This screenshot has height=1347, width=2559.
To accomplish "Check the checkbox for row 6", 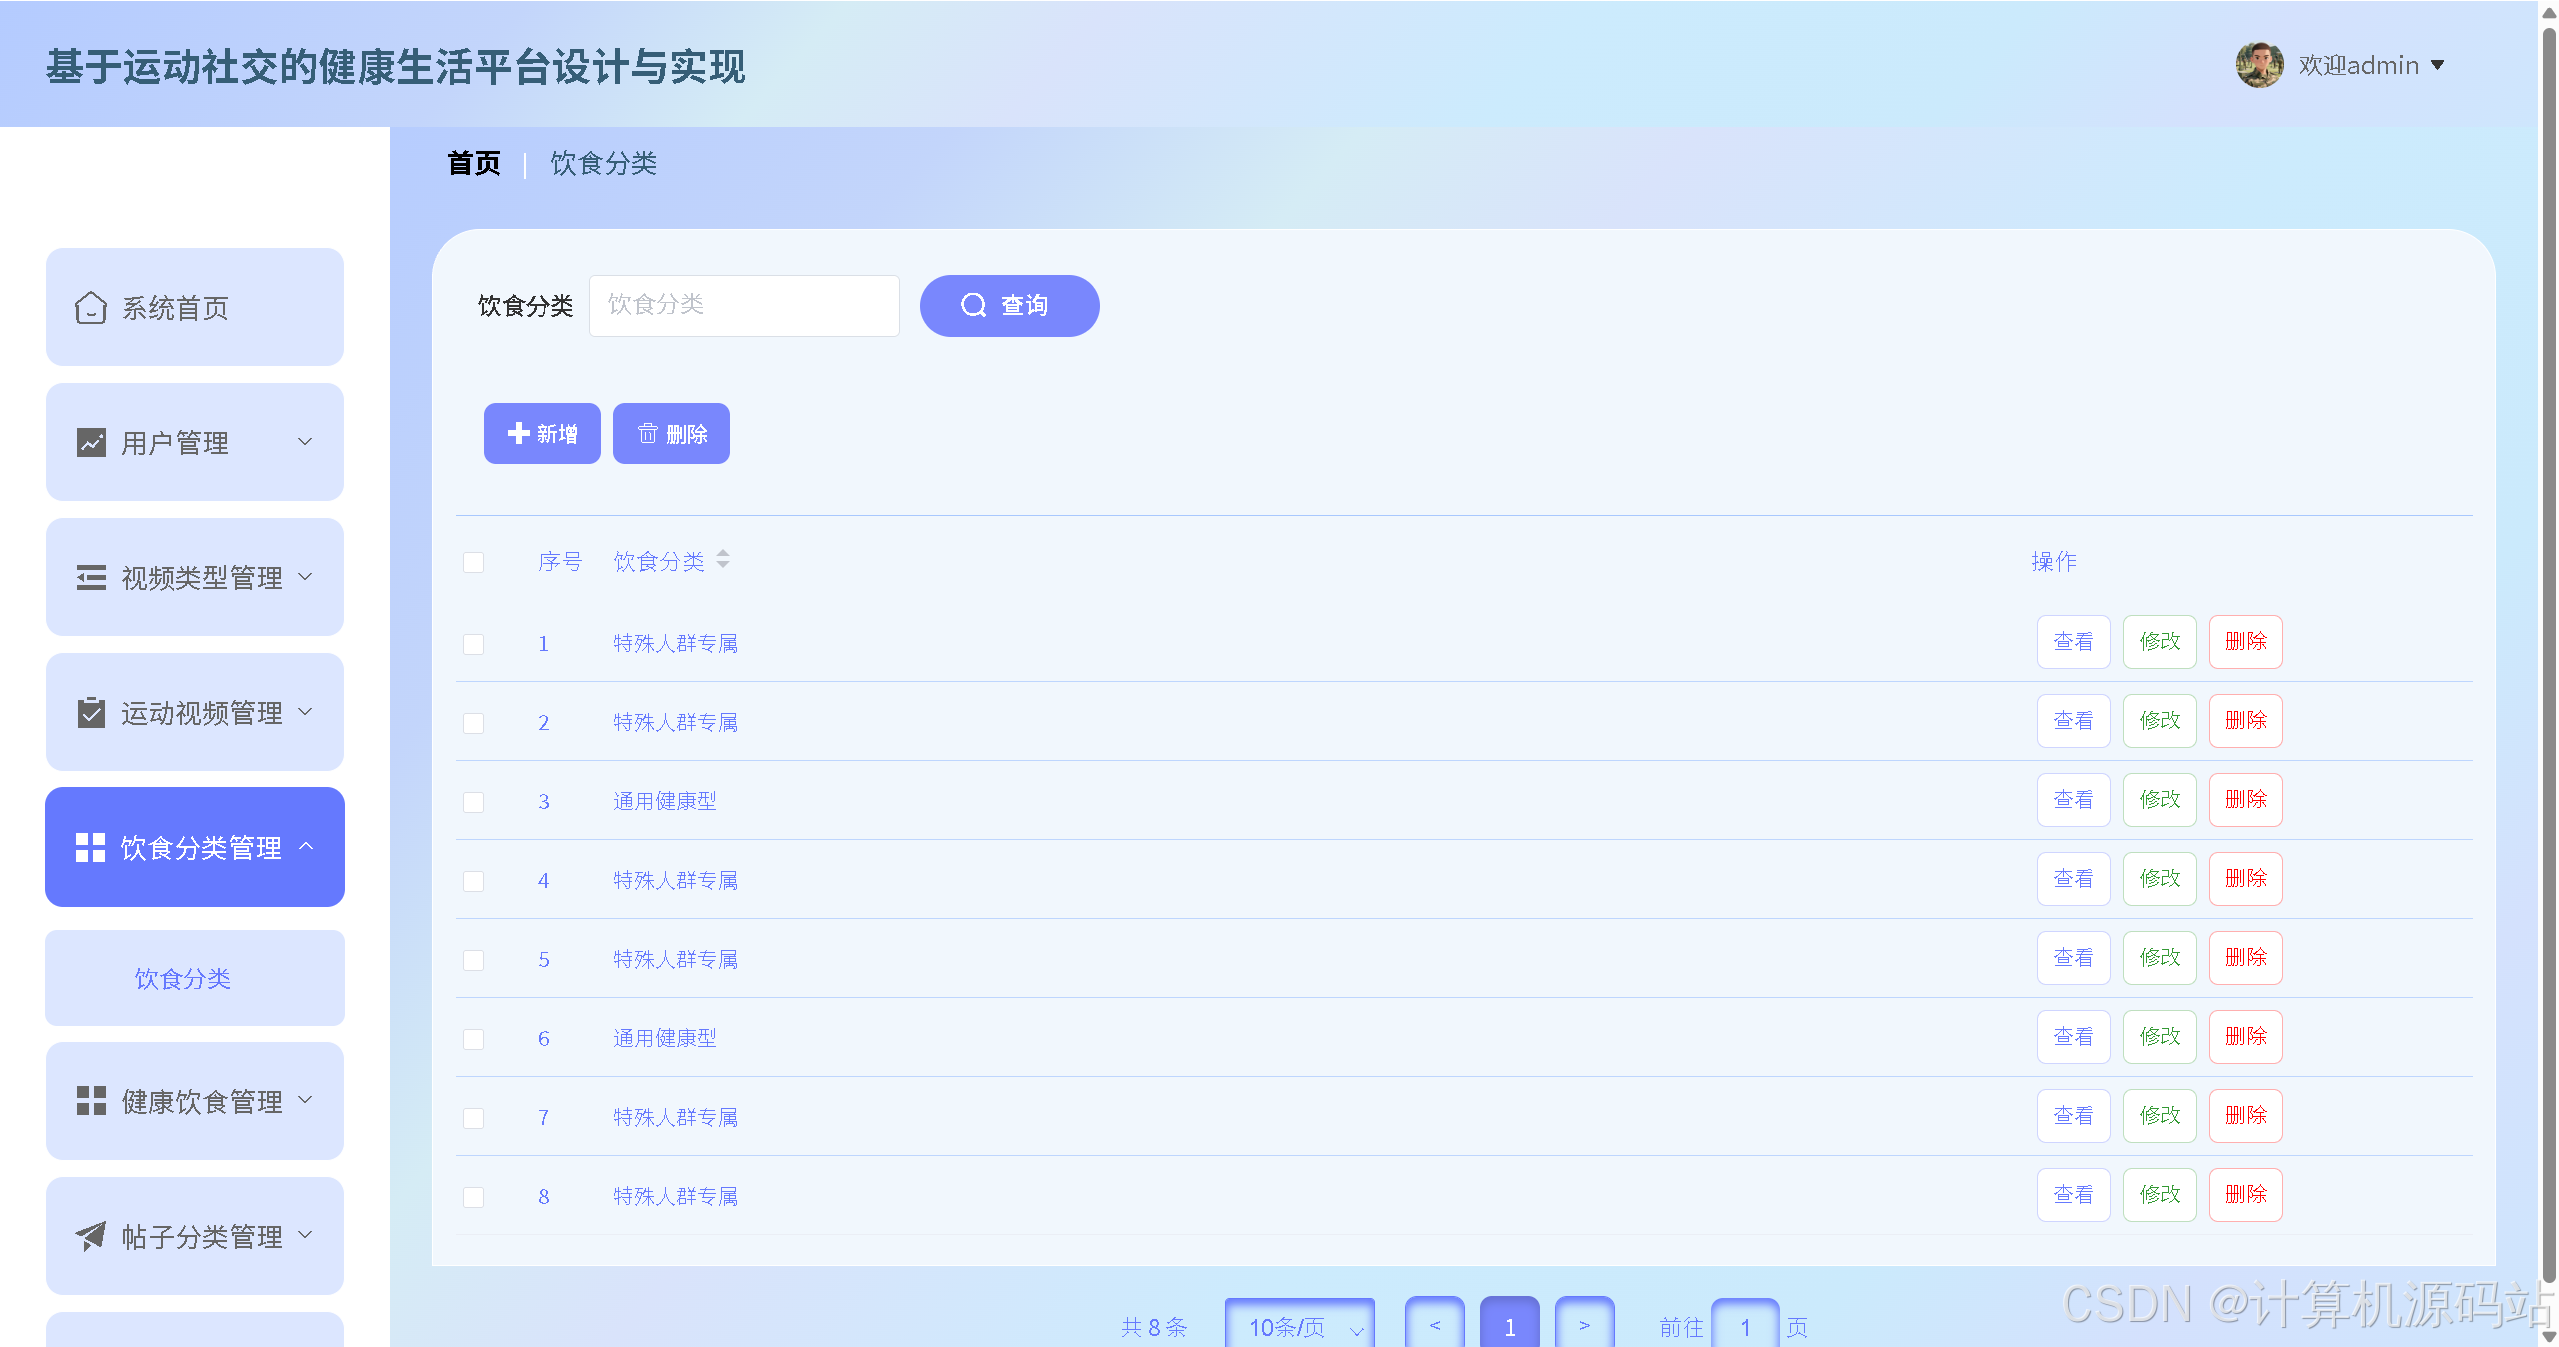I will [x=474, y=1038].
